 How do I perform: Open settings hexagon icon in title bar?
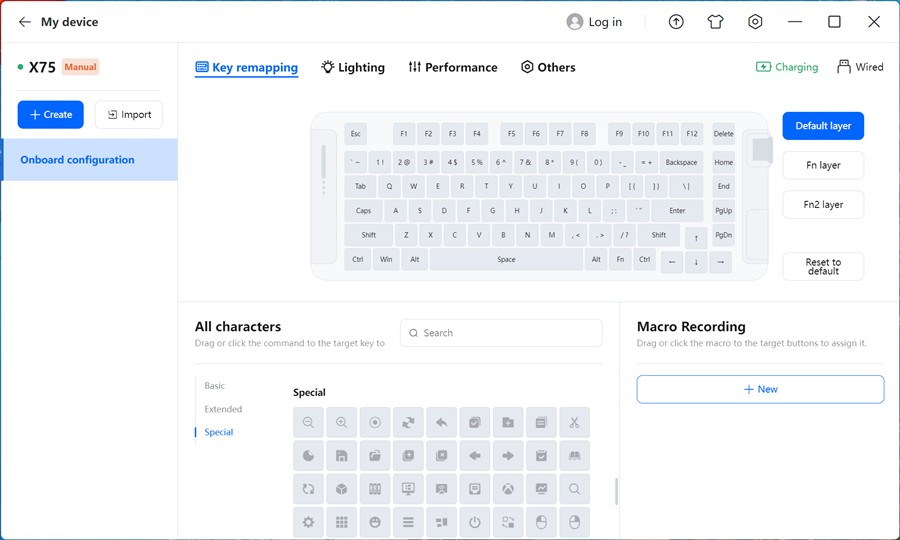[x=755, y=22]
